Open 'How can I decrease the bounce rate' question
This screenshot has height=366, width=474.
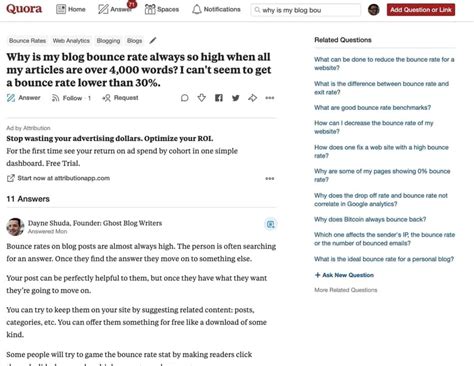(x=374, y=127)
